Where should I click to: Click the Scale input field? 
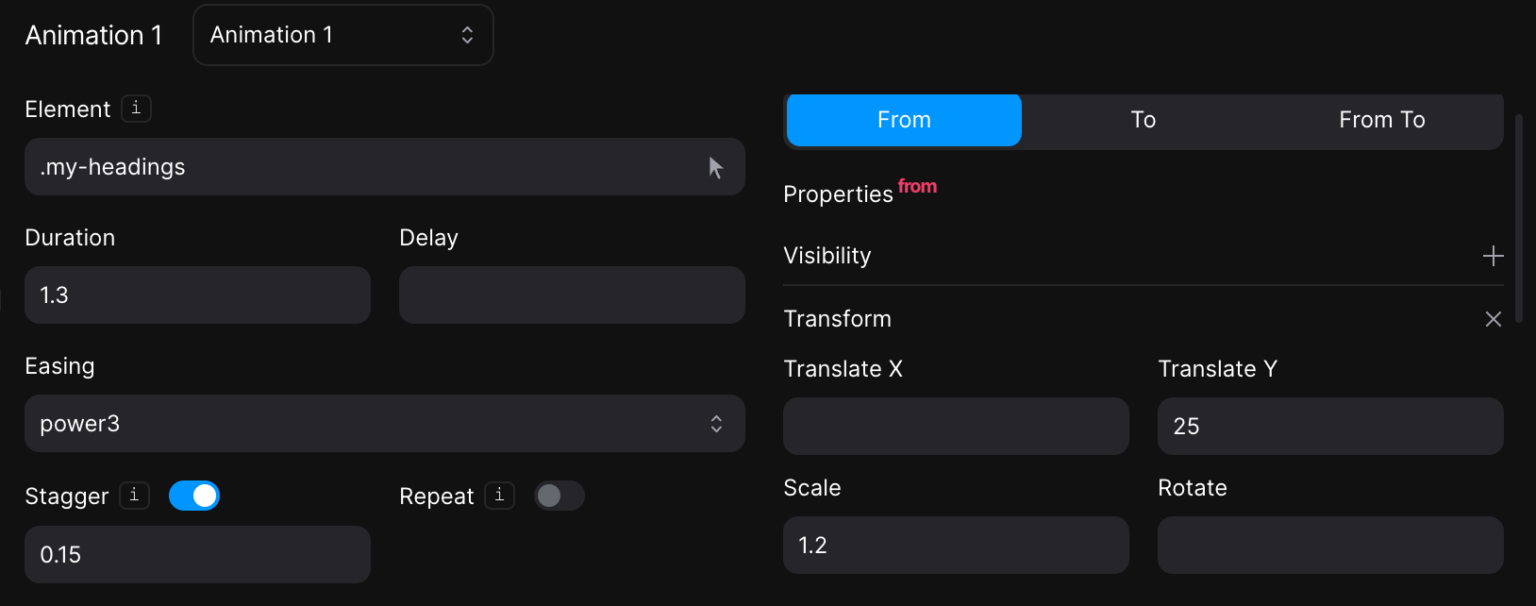coord(955,545)
